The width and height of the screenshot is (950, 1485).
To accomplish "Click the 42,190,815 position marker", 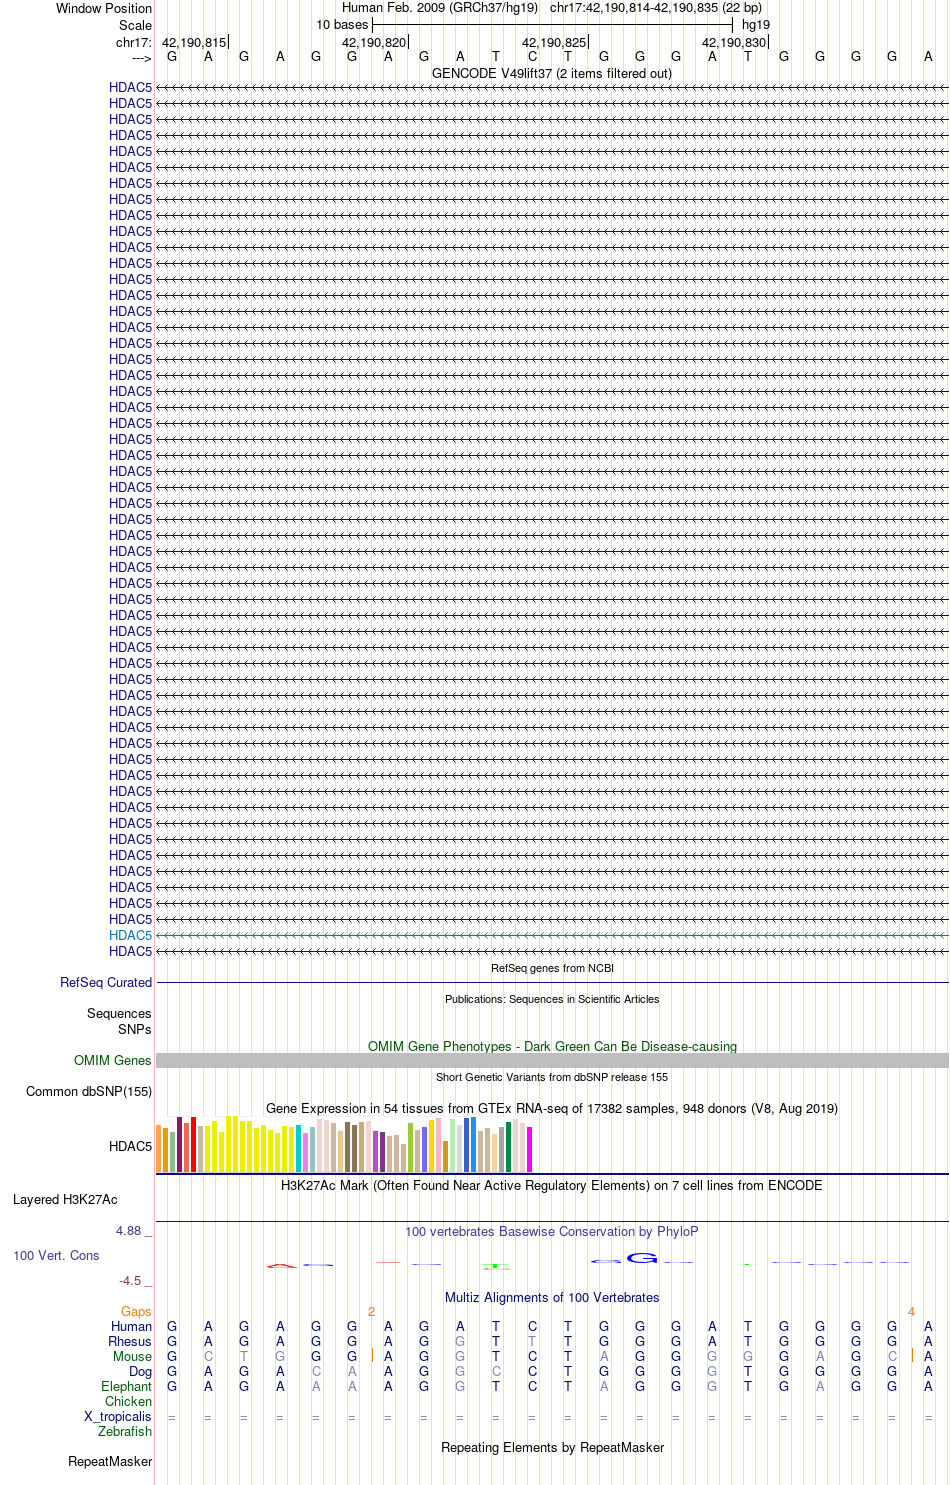I will (194, 42).
